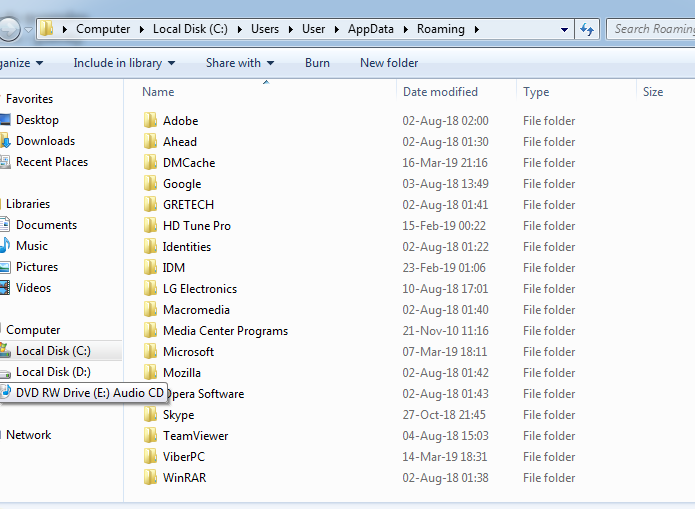Click the Ahead folder icon
This screenshot has width=695, height=509.
[150, 141]
